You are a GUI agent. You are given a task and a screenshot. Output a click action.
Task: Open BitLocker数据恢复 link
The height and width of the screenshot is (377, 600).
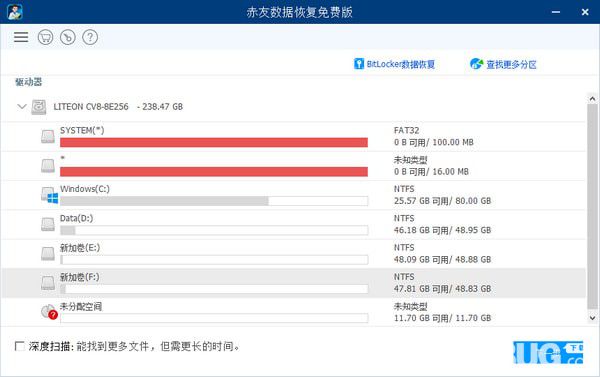coord(401,64)
